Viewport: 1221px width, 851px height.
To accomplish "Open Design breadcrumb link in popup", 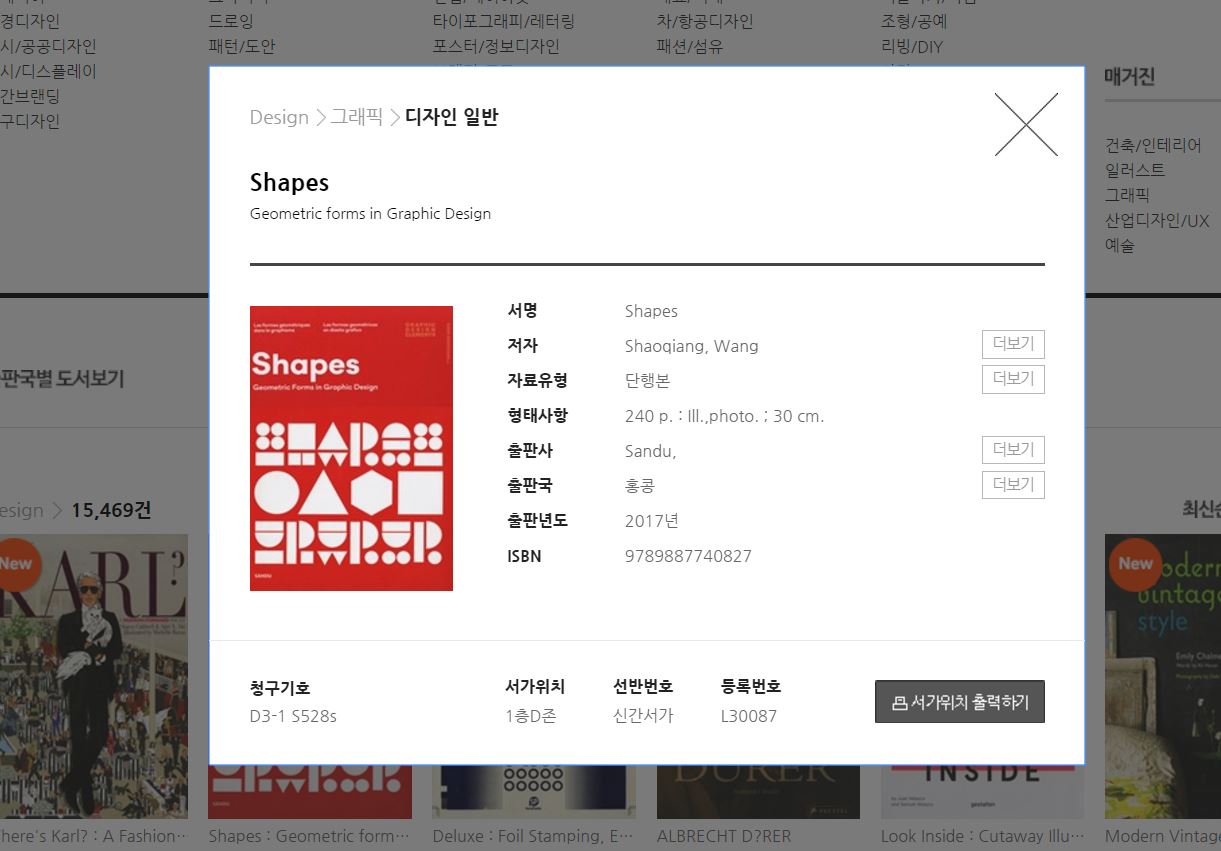I will tap(279, 117).
